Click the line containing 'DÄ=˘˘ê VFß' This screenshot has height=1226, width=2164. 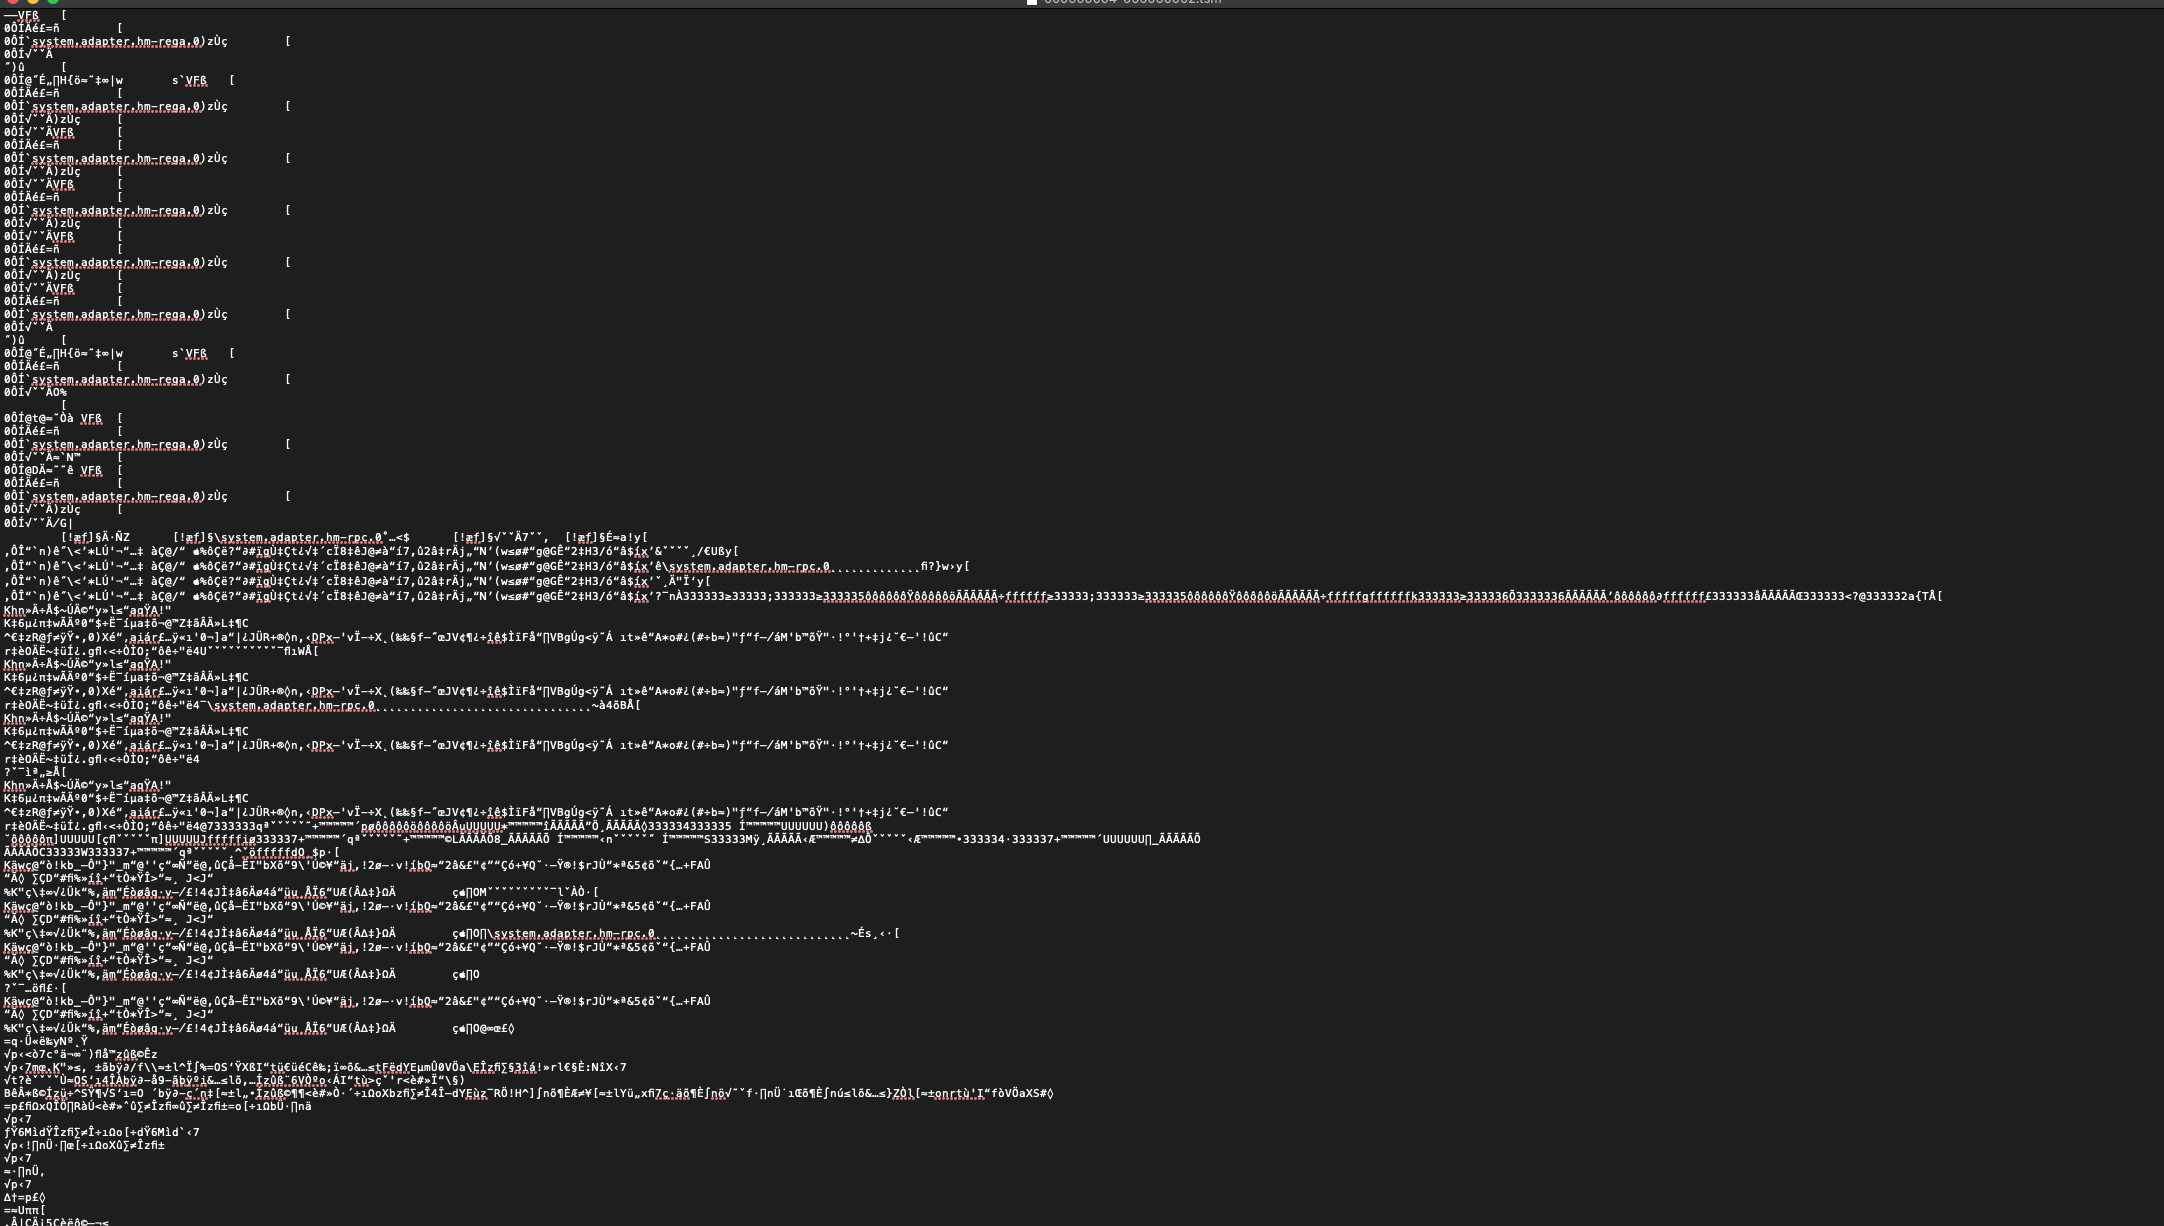[x=63, y=470]
